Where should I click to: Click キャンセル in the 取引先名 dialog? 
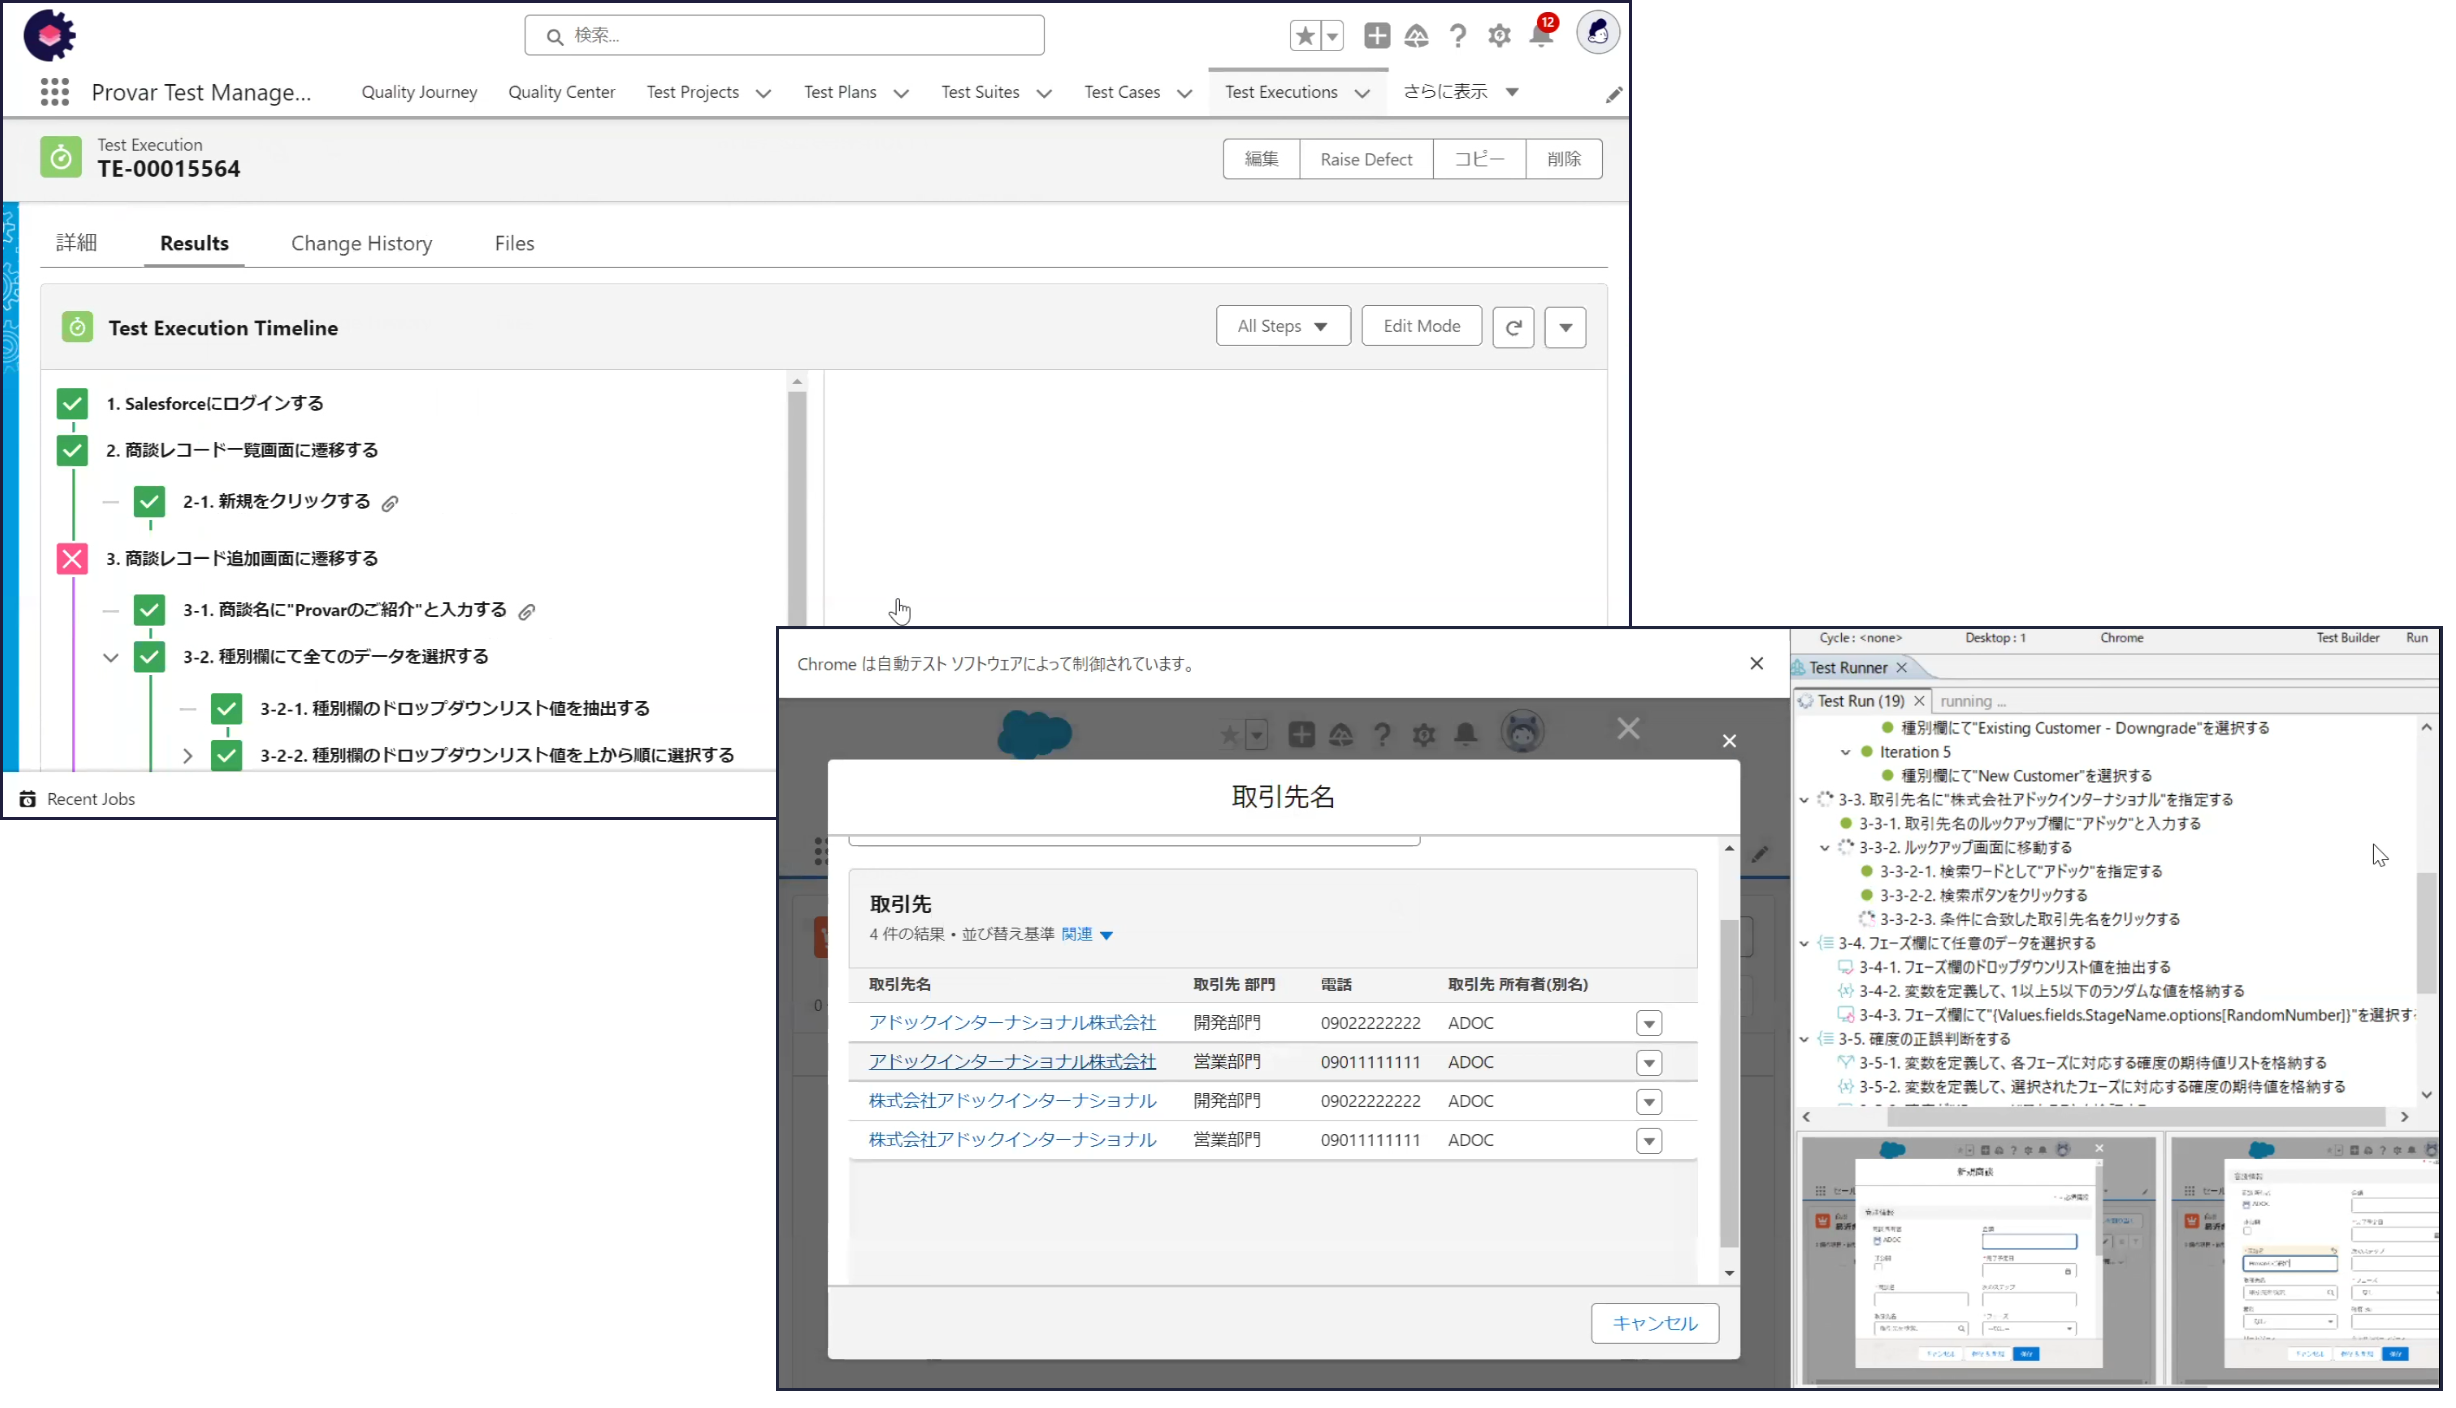[x=1654, y=1323]
